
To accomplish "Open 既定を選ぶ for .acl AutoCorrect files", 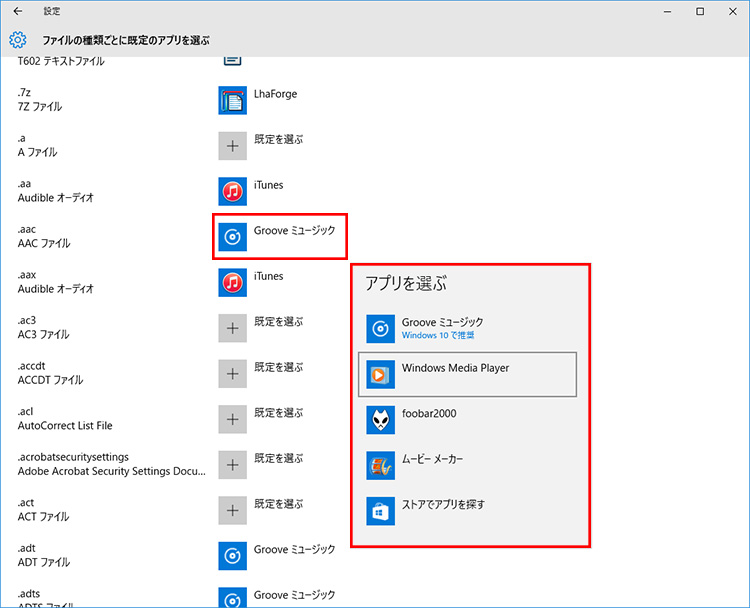I will click(x=233, y=419).
